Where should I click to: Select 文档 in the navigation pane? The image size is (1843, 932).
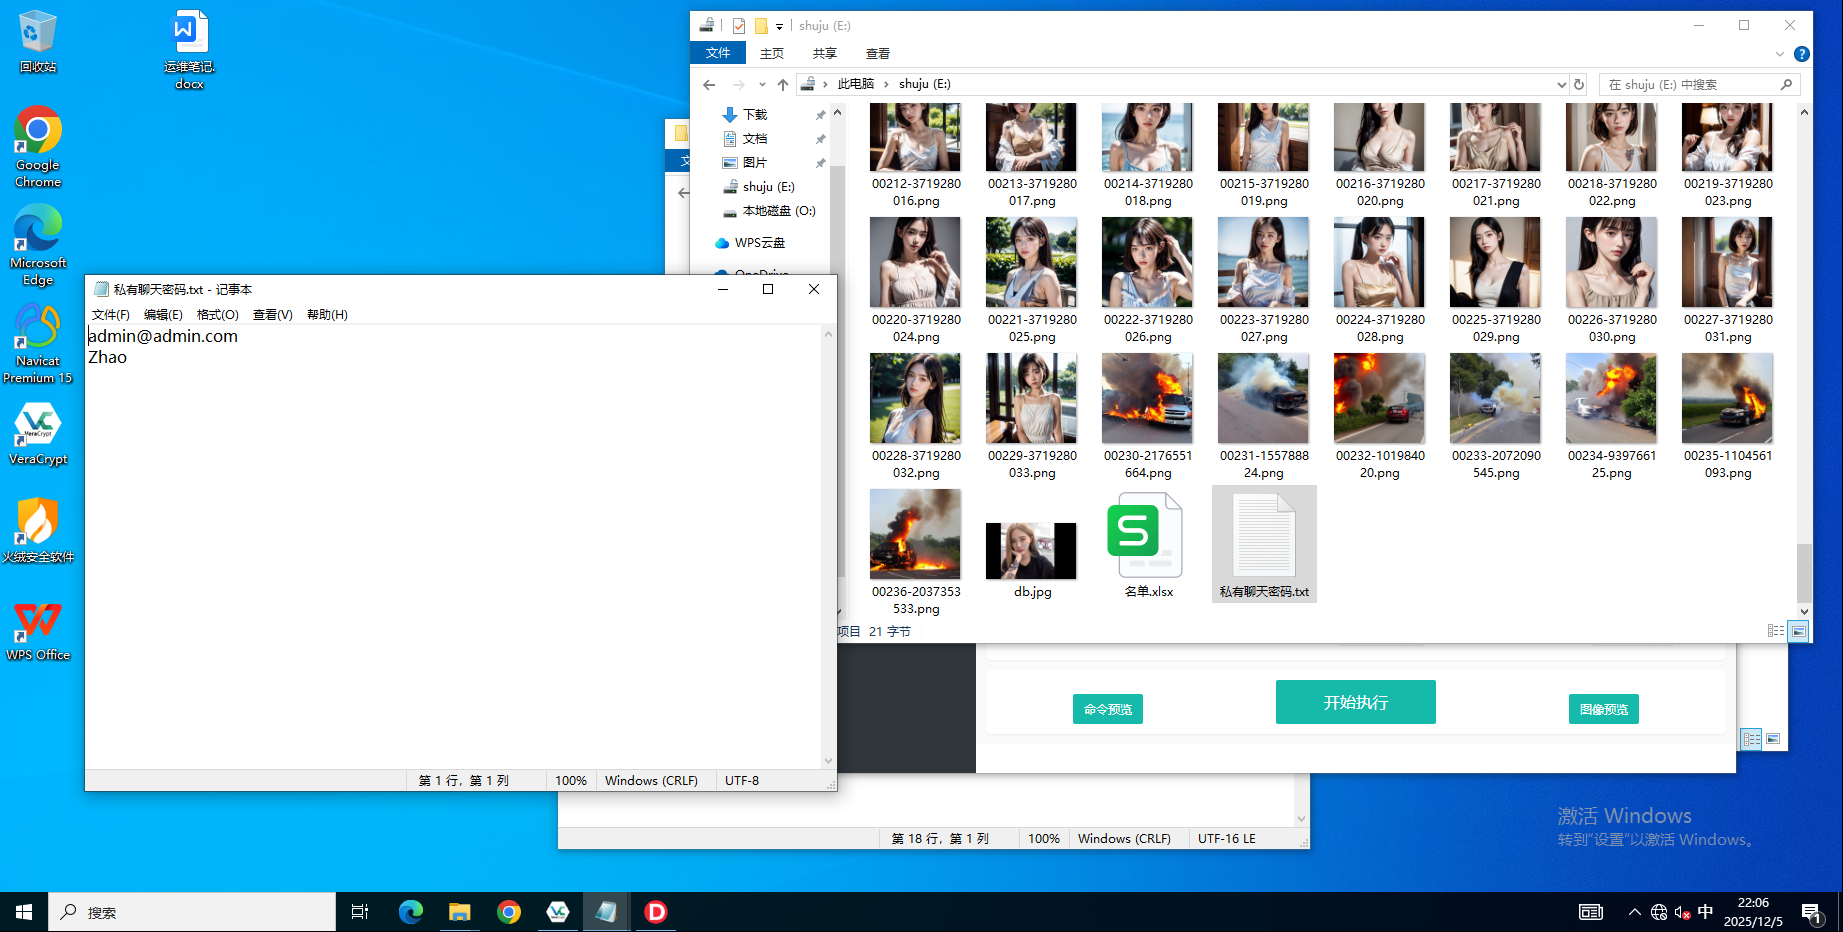pos(755,139)
